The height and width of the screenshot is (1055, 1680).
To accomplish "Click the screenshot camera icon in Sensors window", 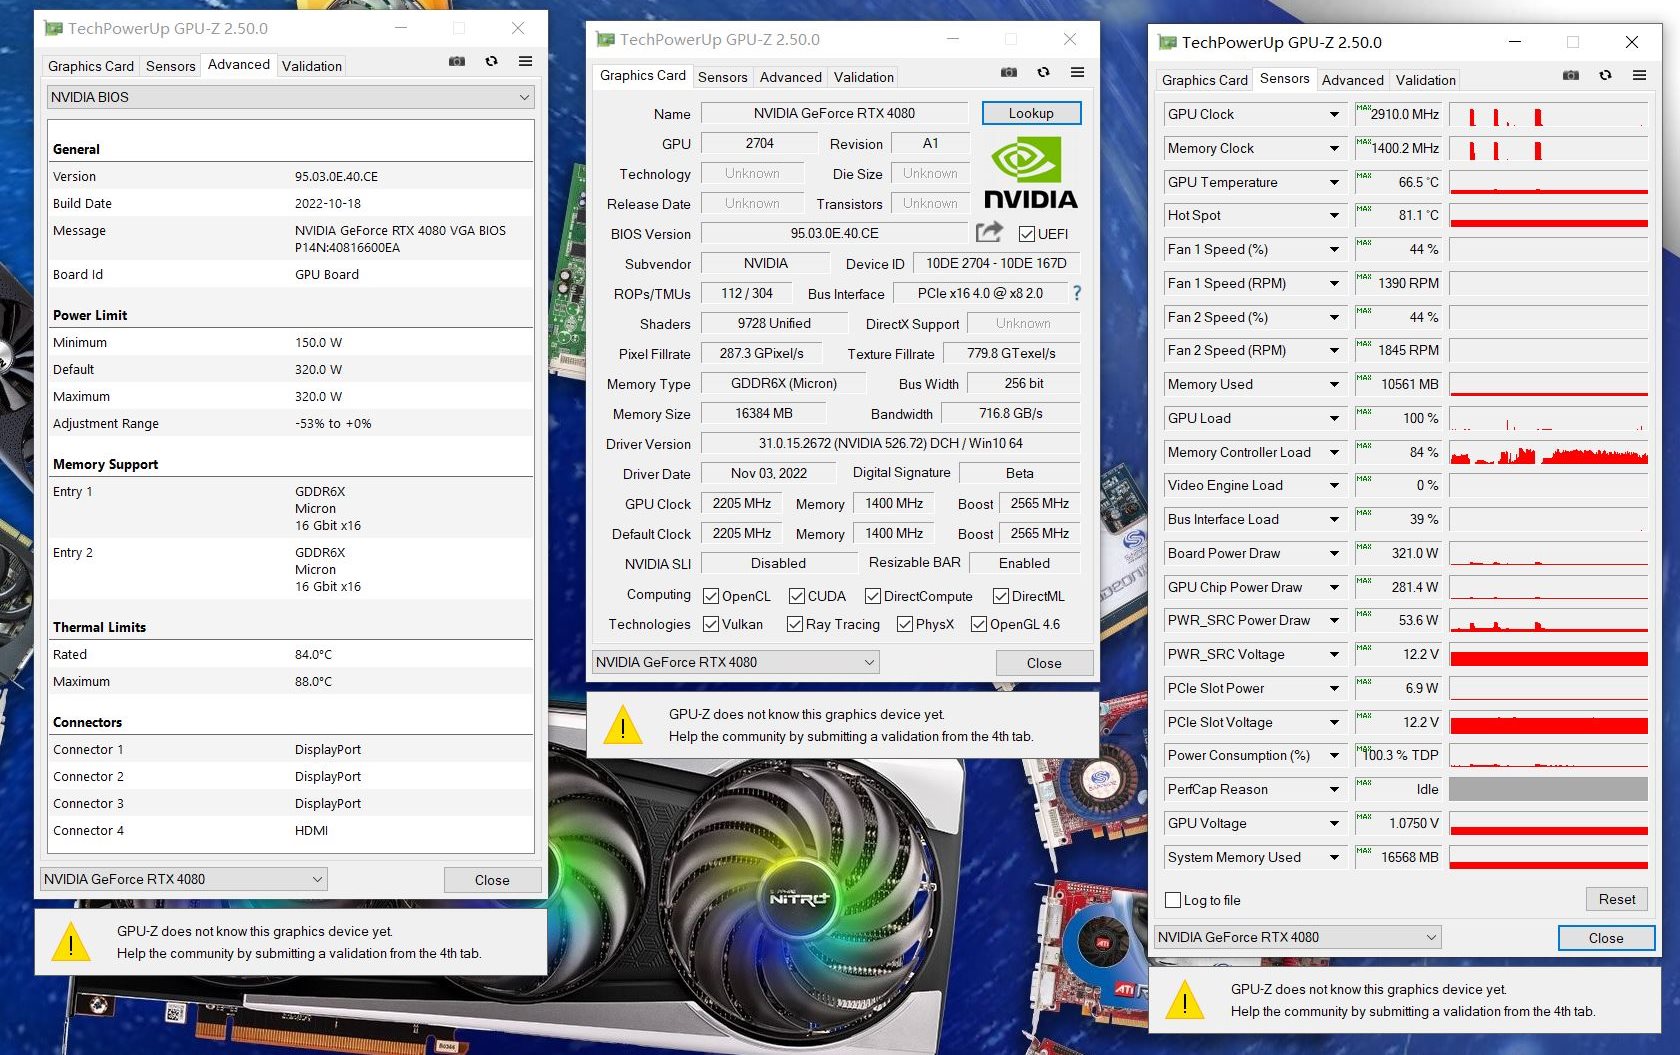I will [1571, 76].
